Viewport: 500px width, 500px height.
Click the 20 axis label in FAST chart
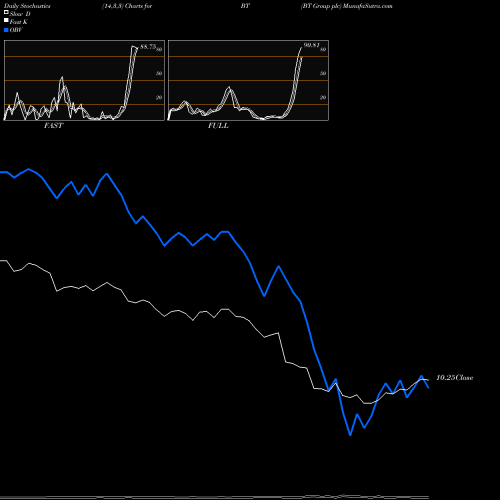[159, 97]
